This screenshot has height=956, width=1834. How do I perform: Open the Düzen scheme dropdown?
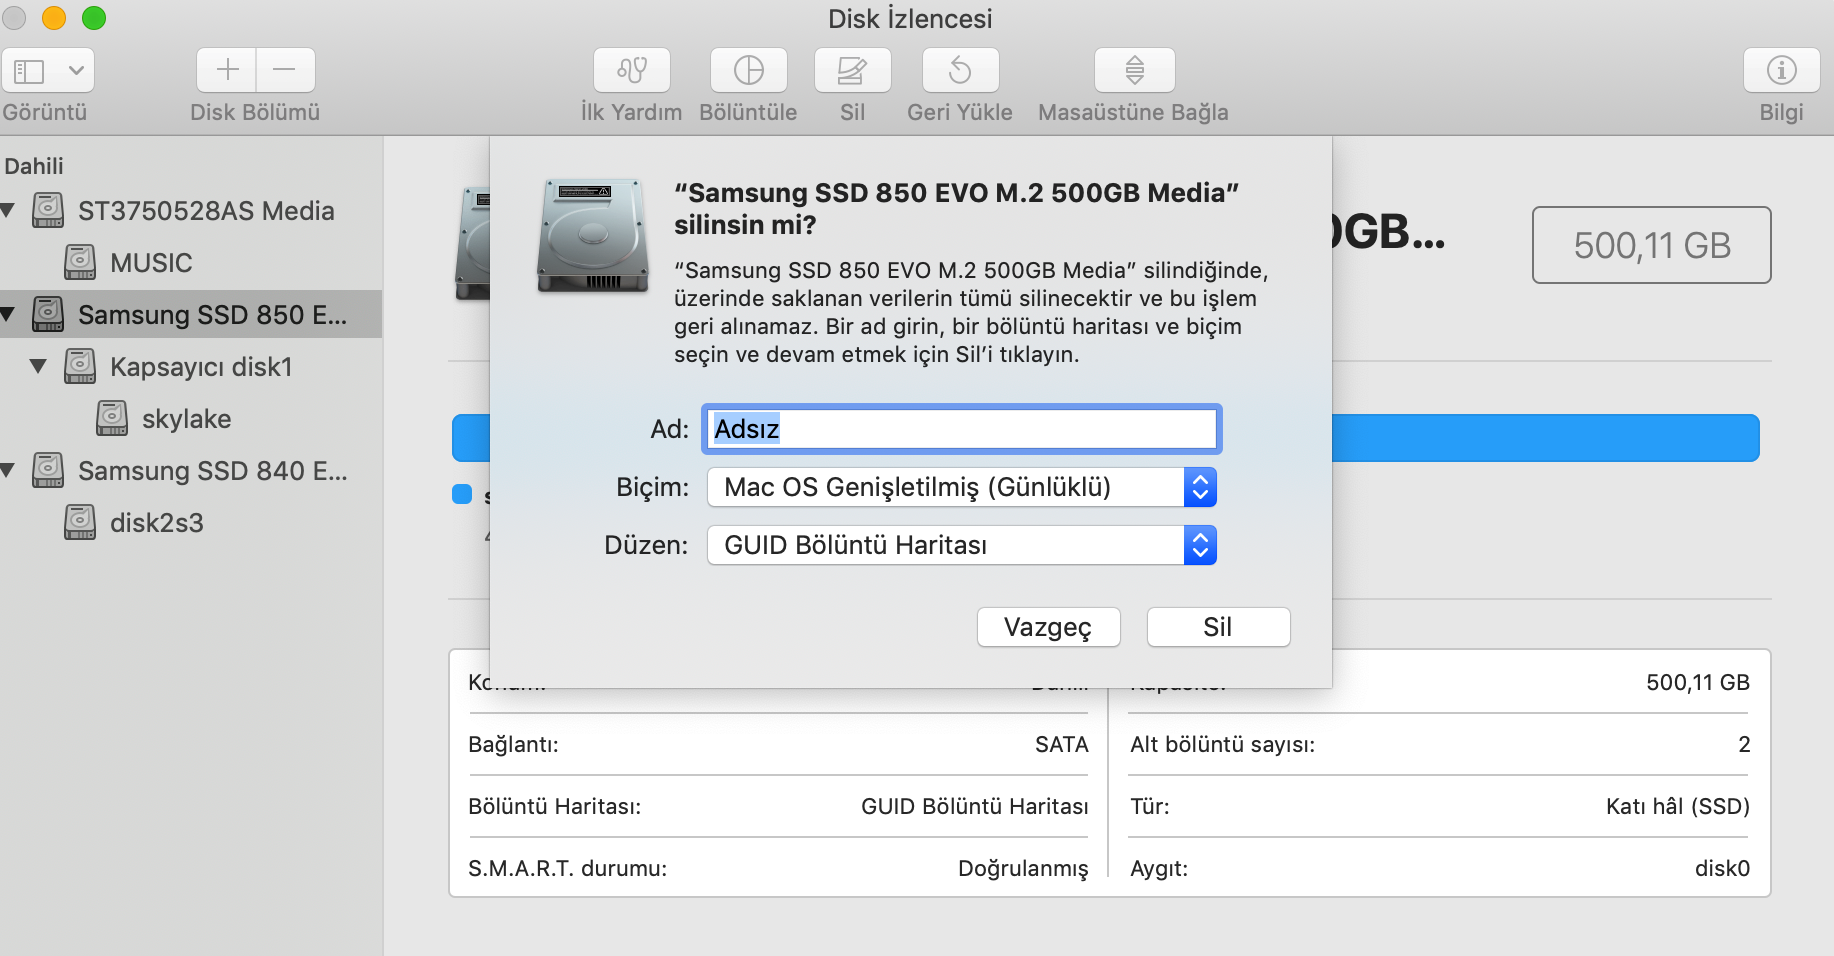[961, 546]
